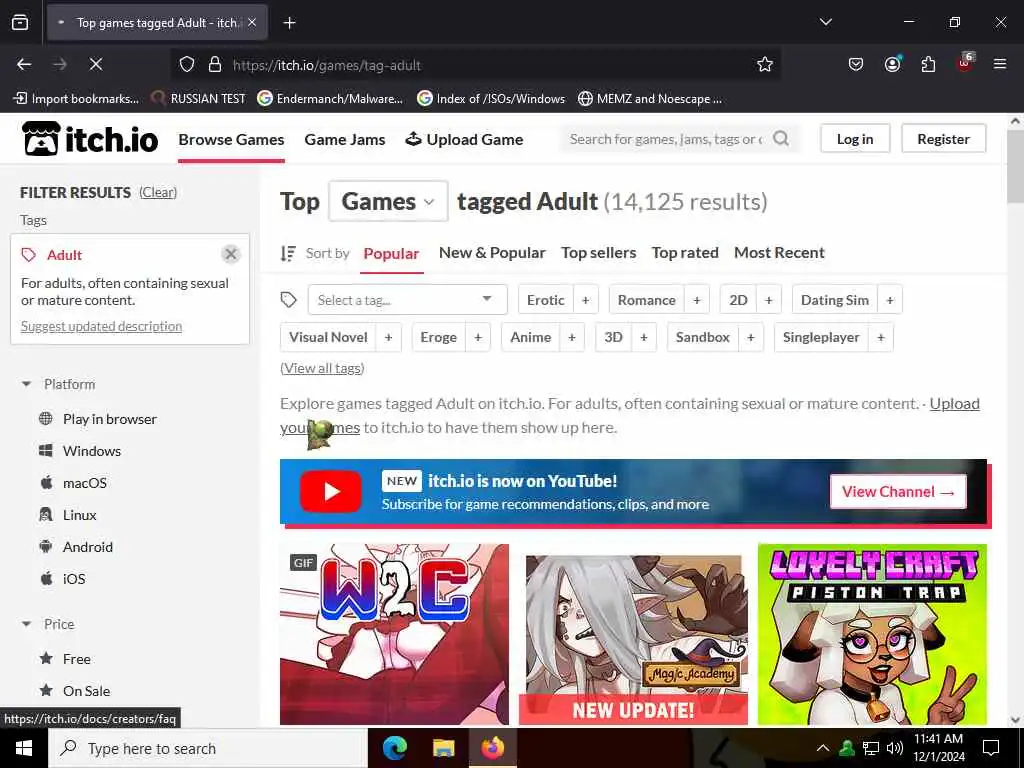Click the search magnifier icon in itch.io header
This screenshot has width=1024, height=768.
point(780,138)
